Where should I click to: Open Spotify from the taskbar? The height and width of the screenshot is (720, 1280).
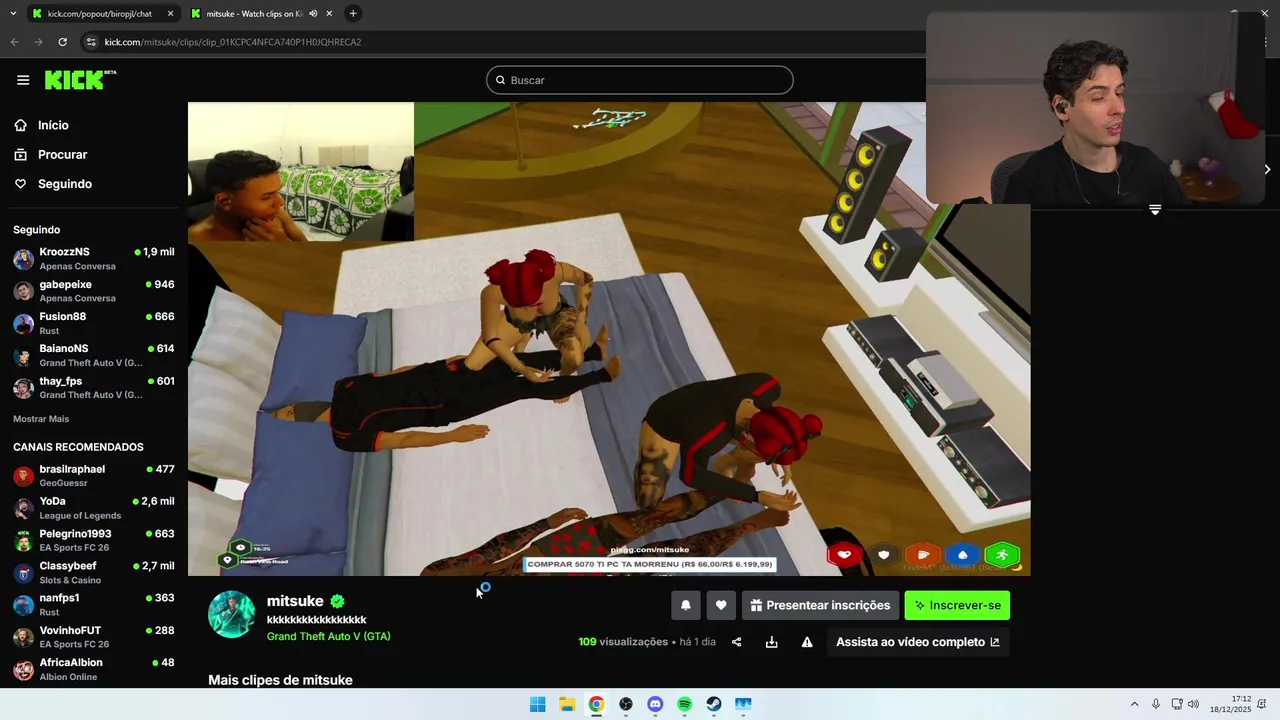(684, 704)
